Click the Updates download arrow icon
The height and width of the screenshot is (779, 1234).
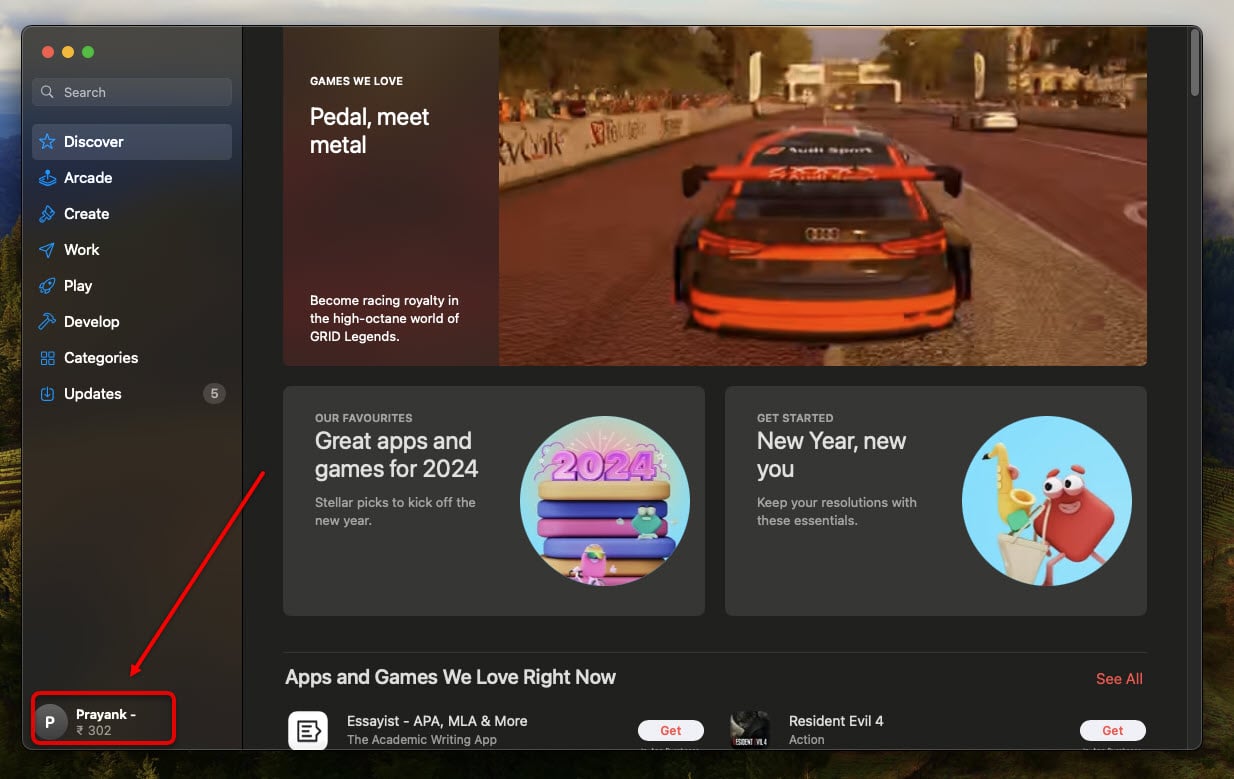click(x=47, y=394)
